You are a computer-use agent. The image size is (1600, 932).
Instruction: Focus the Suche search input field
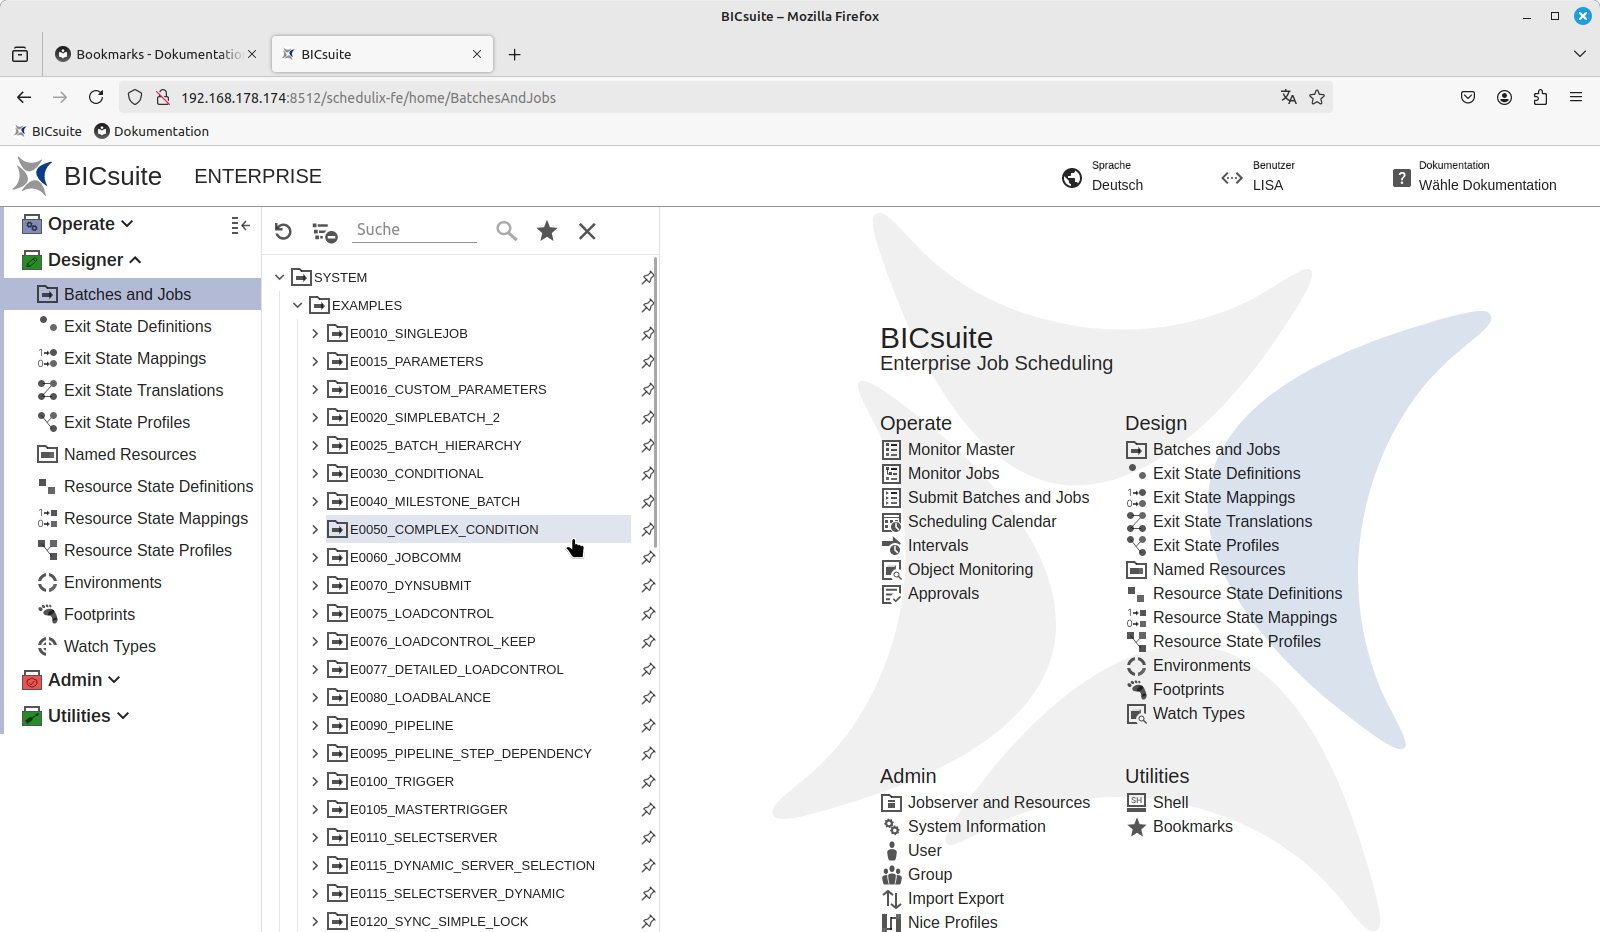415,230
